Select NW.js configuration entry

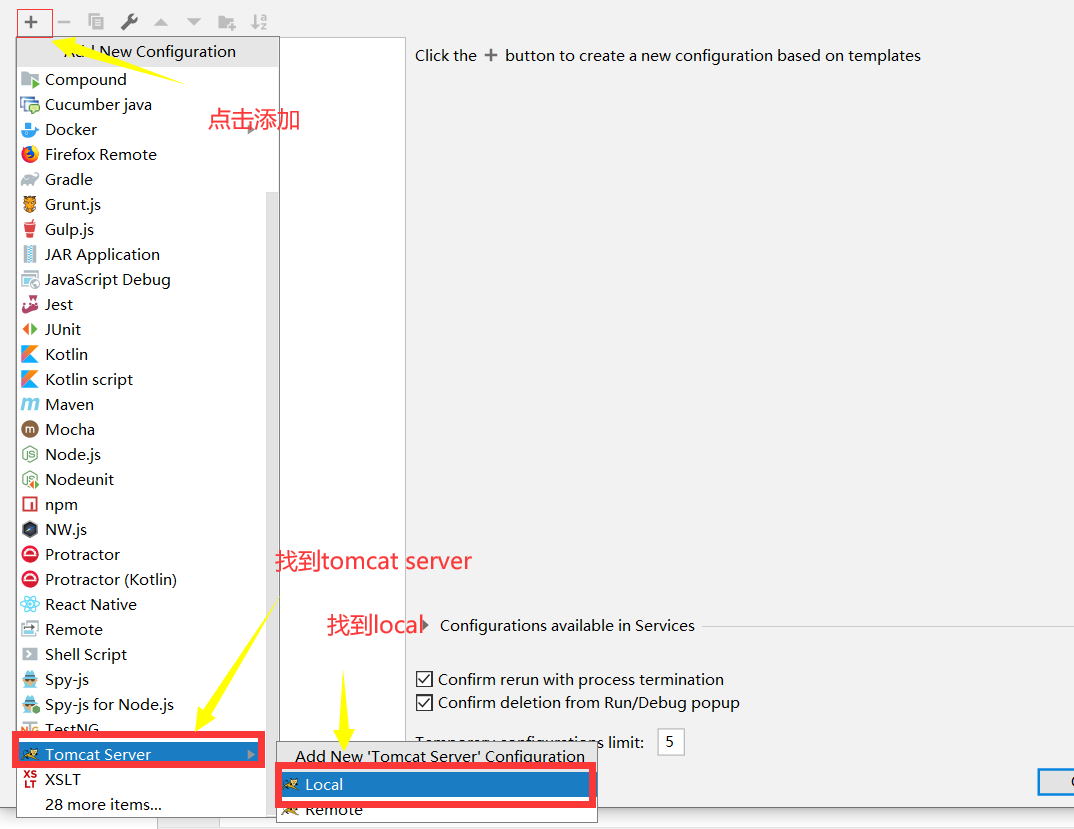click(x=142, y=530)
